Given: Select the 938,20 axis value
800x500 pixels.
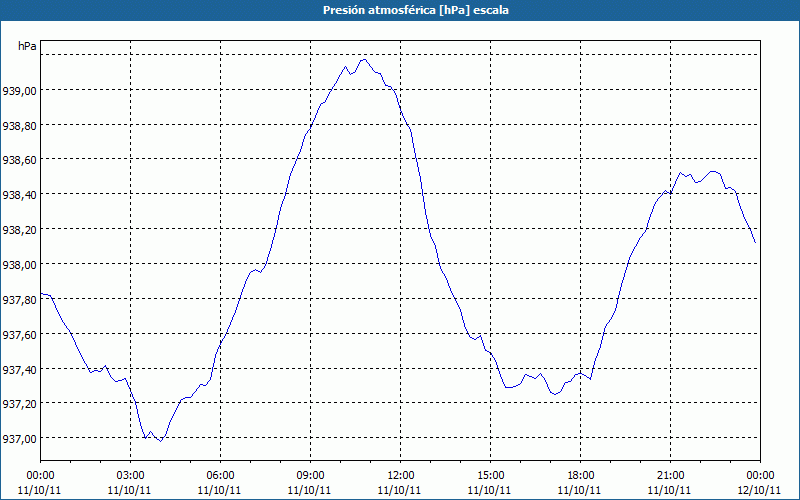Looking at the screenshot, I should pyautogui.click(x=20, y=230).
